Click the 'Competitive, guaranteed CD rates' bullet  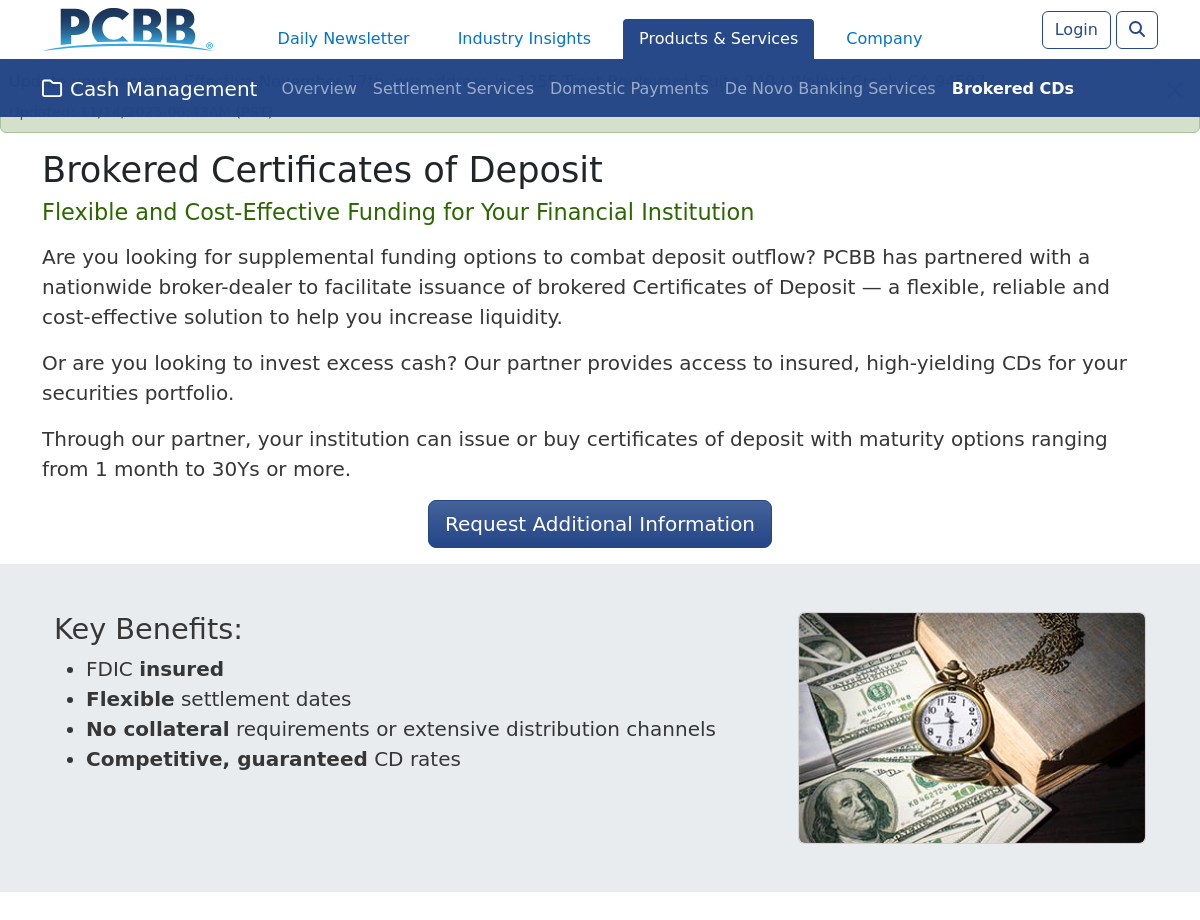point(273,759)
